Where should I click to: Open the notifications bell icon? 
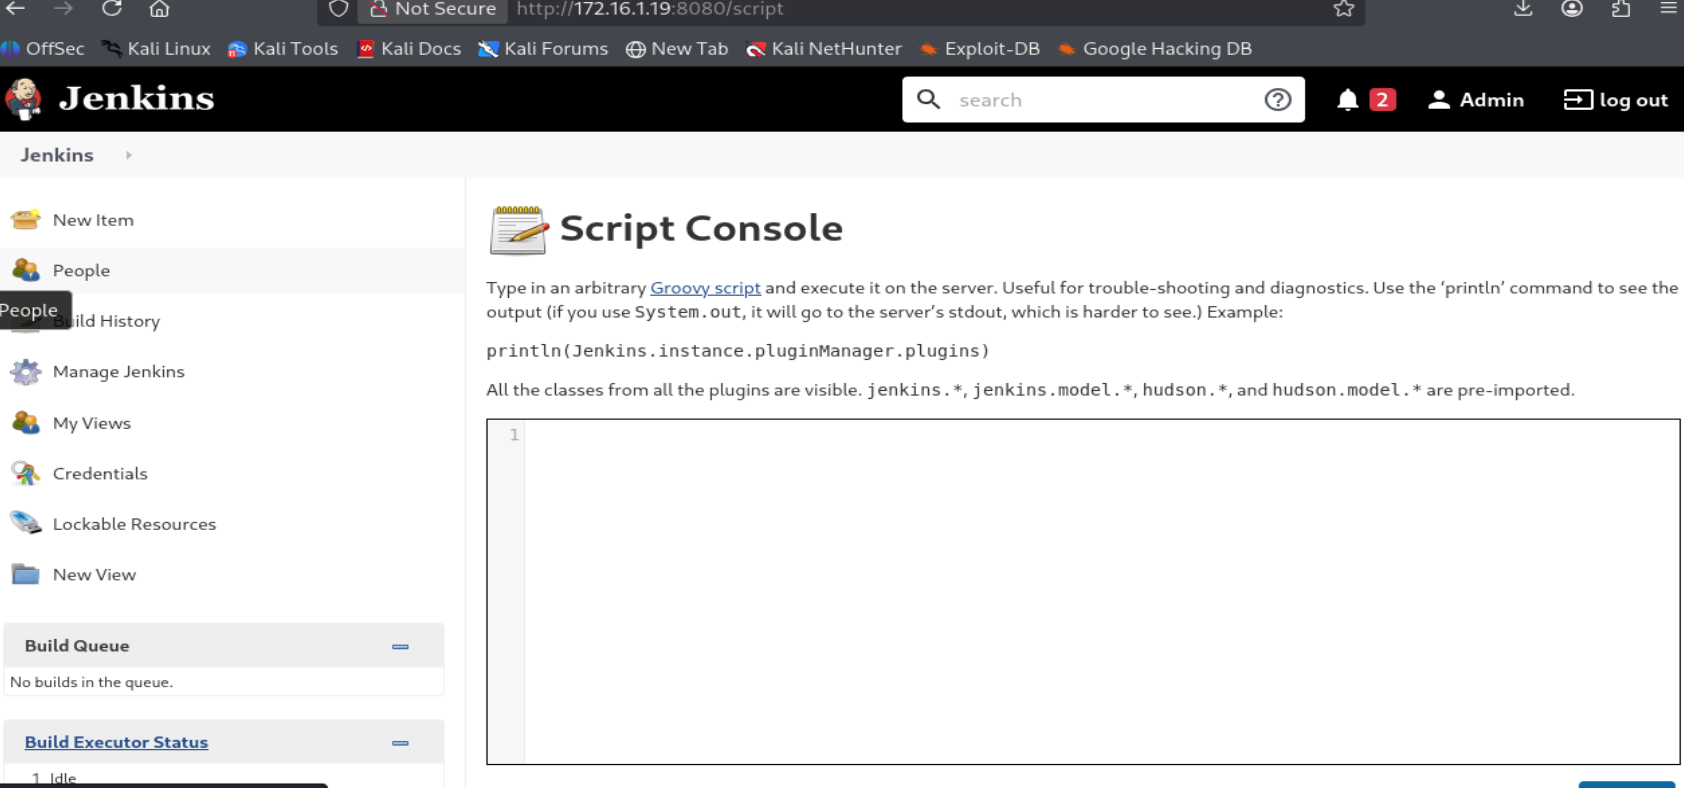tap(1348, 100)
